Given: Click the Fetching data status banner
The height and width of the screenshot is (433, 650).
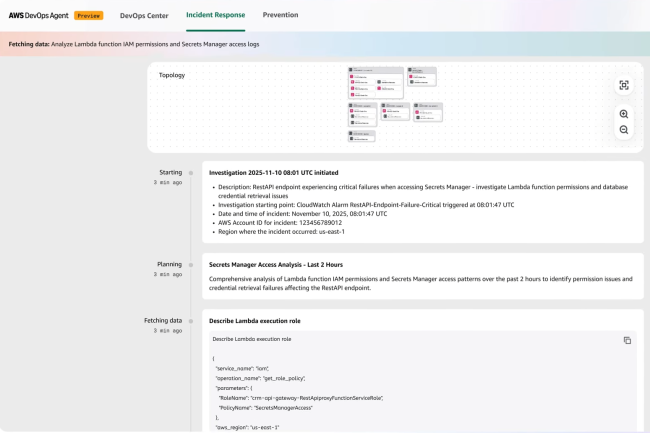Looking at the screenshot, I should 135,45.
